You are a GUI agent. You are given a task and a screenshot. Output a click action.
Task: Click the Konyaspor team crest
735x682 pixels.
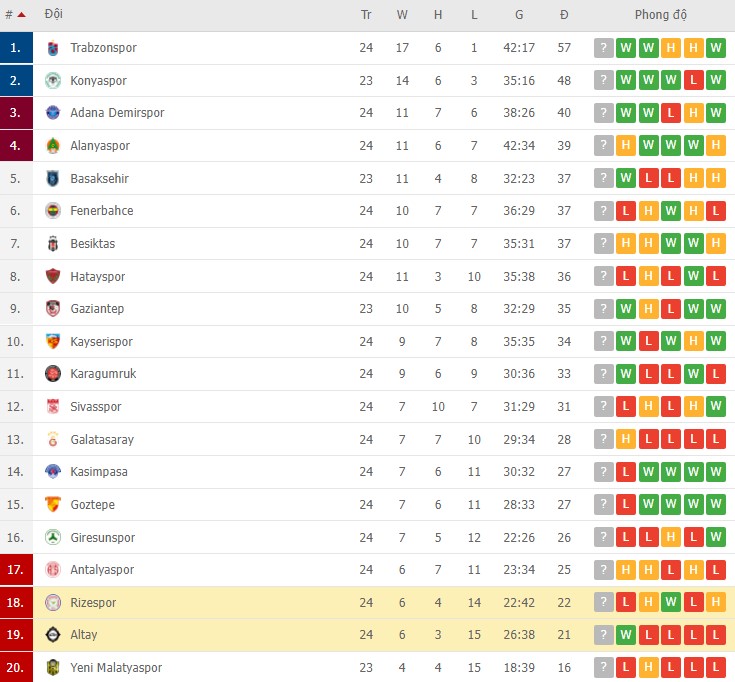click(53, 81)
